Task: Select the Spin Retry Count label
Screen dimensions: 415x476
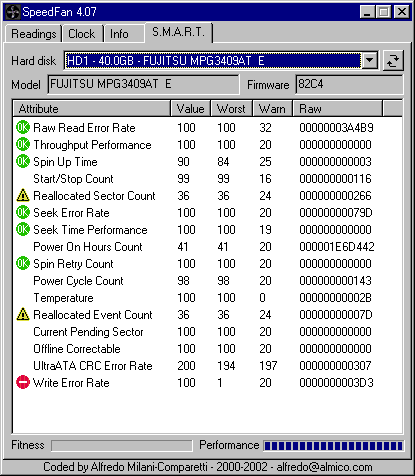Action: [x=73, y=264]
